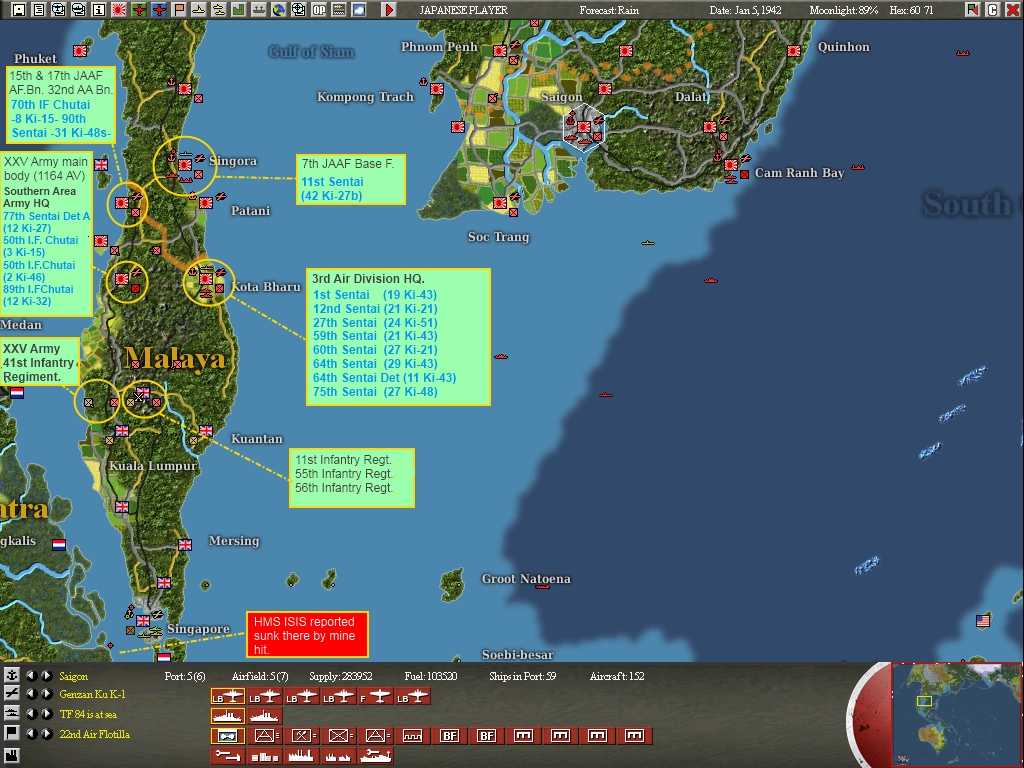Step to the next base with Saigon's right arrow
This screenshot has width=1024, height=768.
pyautogui.click(x=46, y=676)
